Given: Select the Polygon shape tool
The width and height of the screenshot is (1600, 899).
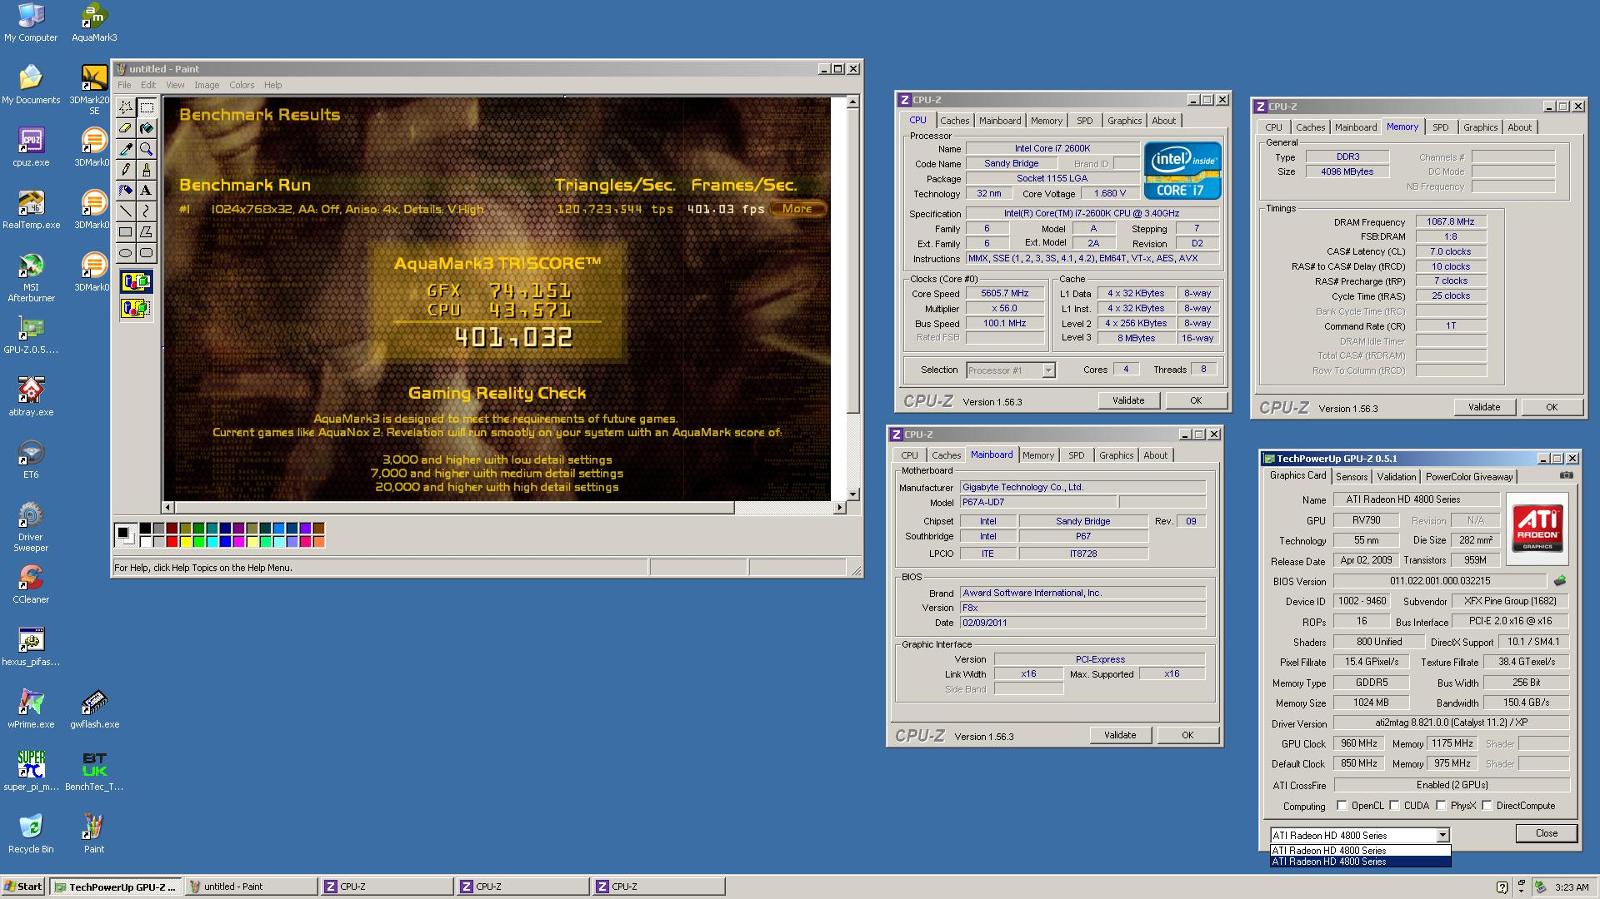Looking at the screenshot, I should tap(147, 232).
